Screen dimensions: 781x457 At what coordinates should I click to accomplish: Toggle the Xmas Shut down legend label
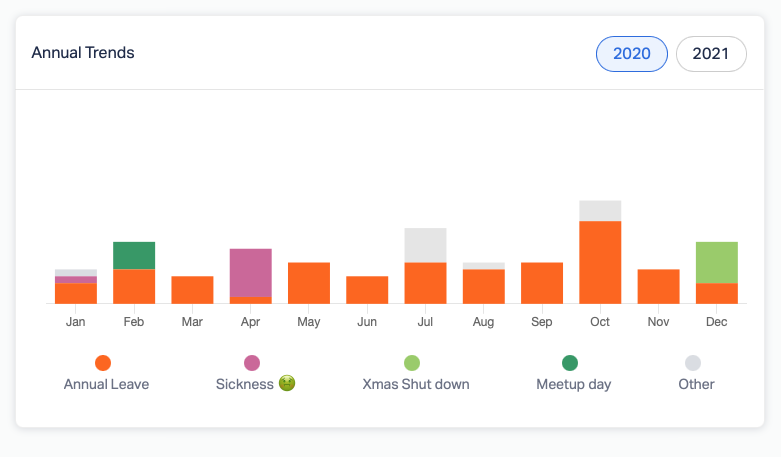pos(415,384)
